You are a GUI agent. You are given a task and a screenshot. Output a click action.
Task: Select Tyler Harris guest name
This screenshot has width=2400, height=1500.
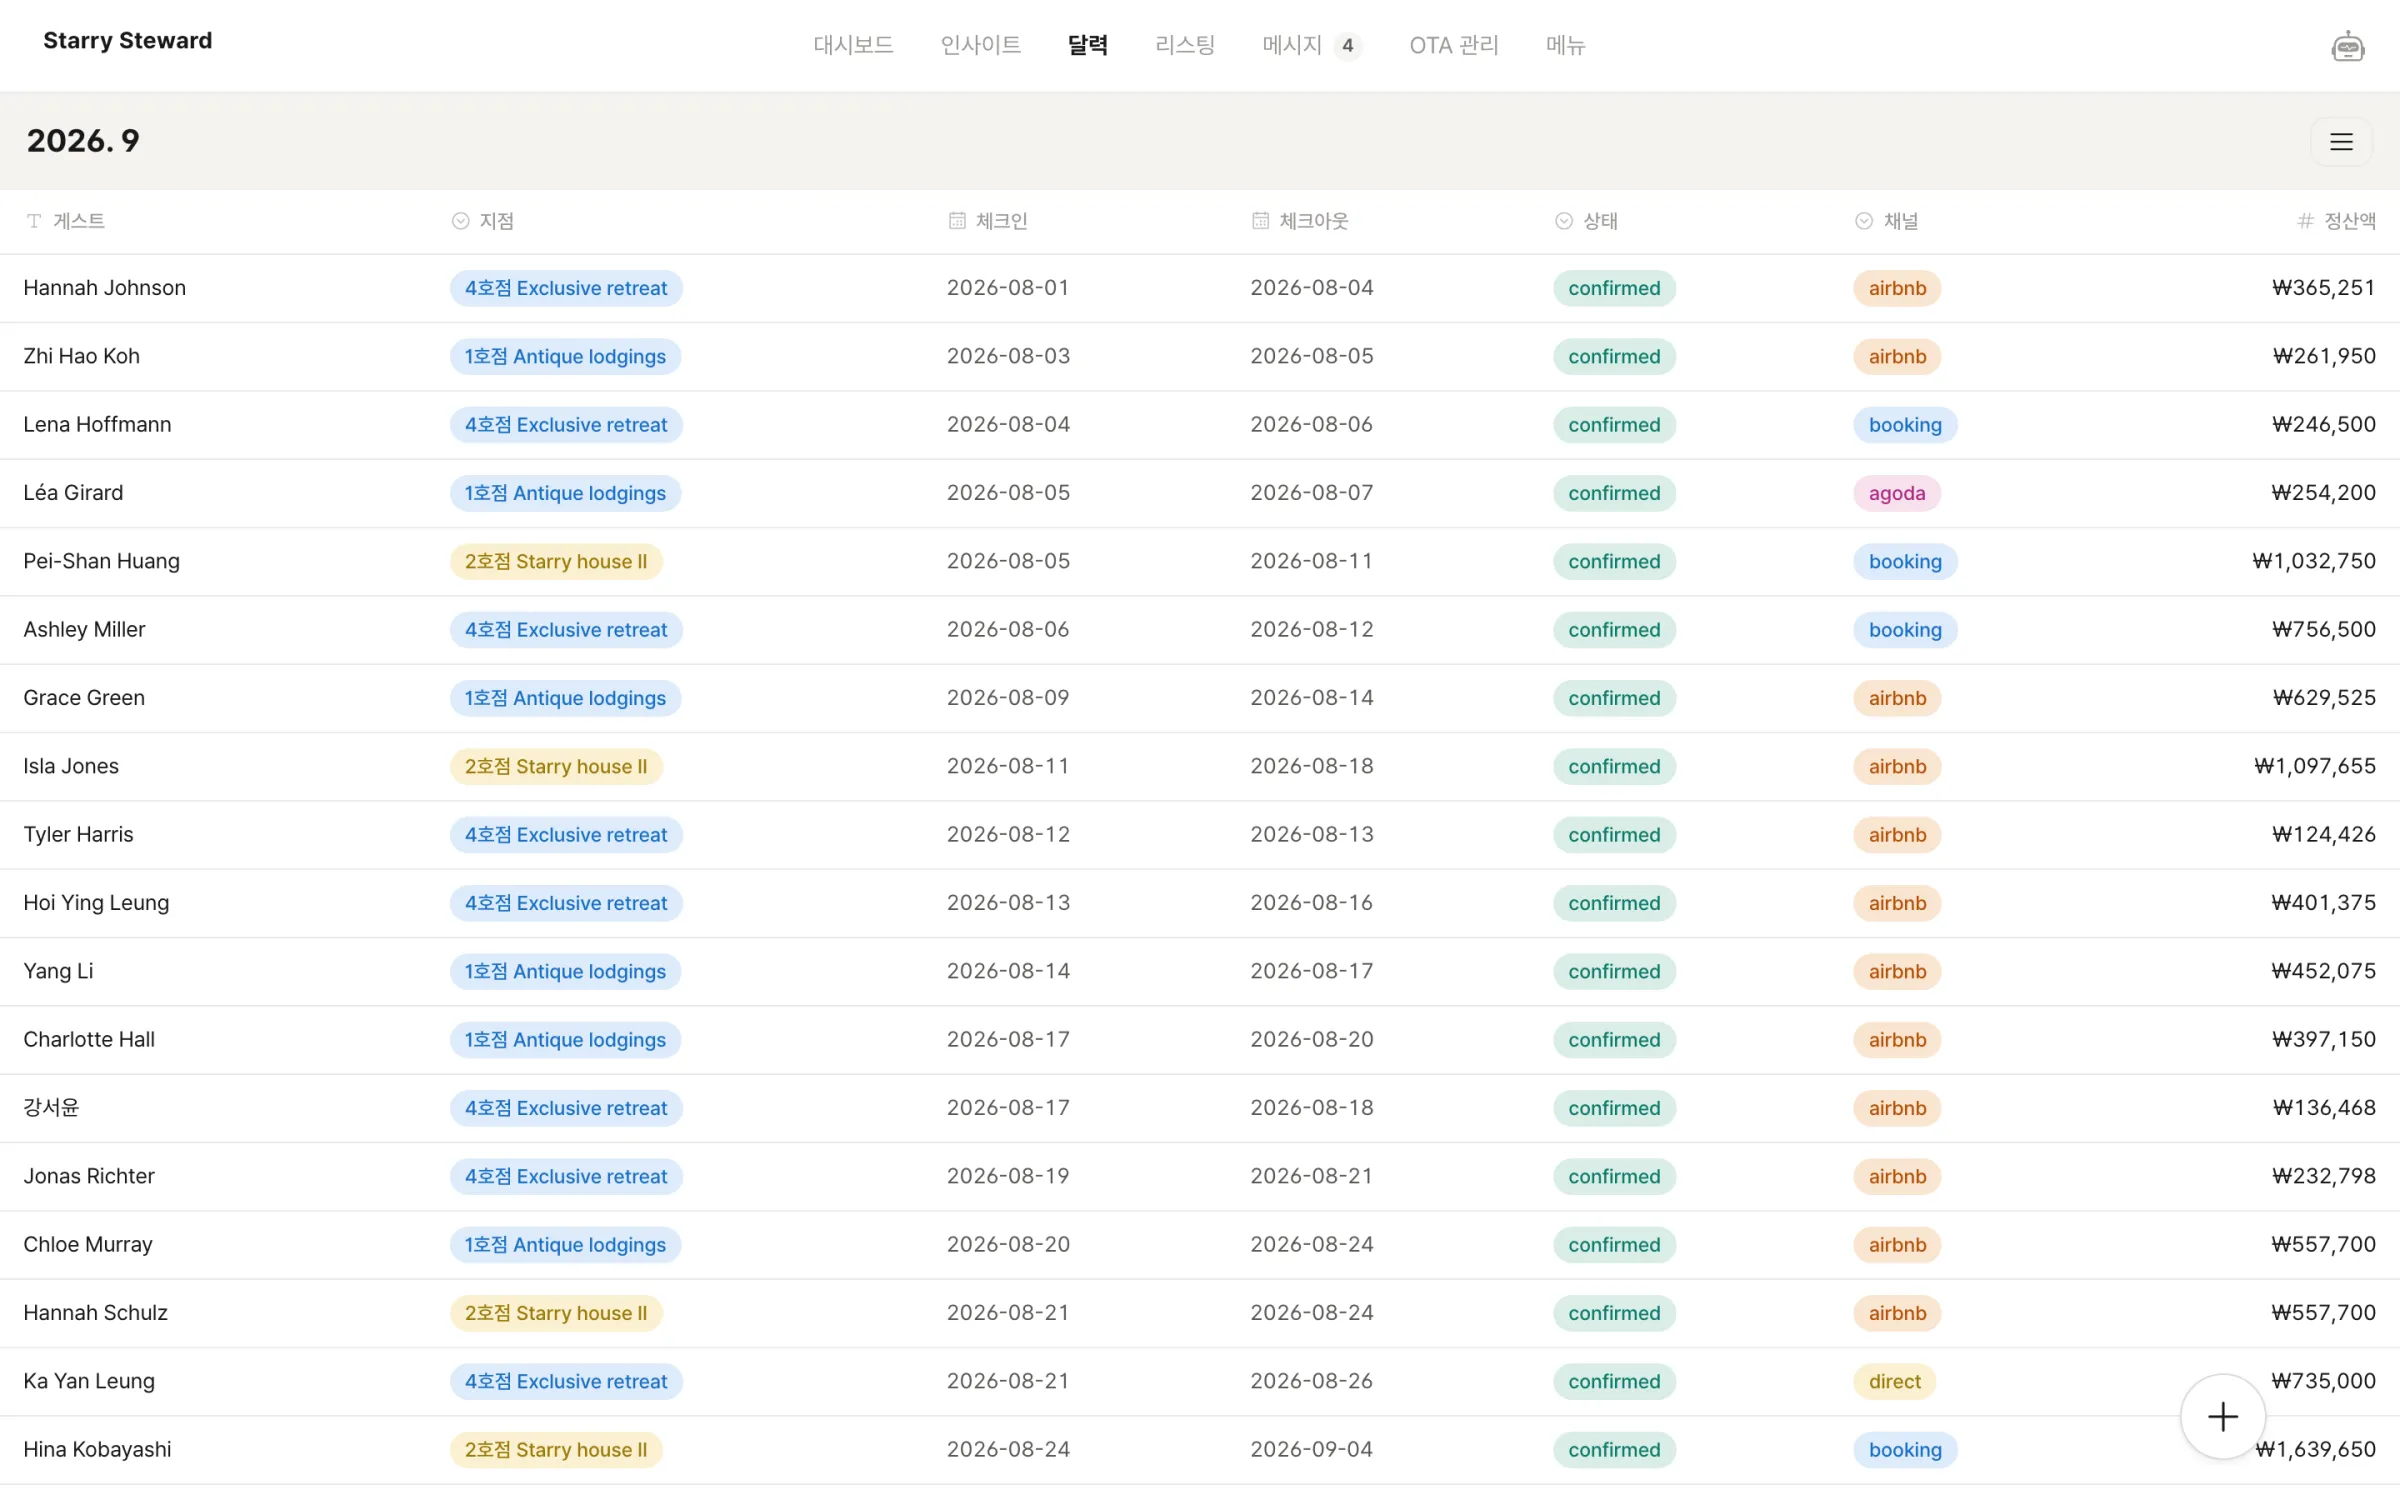tap(78, 835)
